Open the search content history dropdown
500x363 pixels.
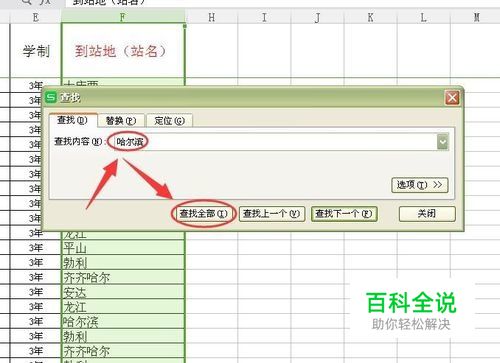point(443,142)
